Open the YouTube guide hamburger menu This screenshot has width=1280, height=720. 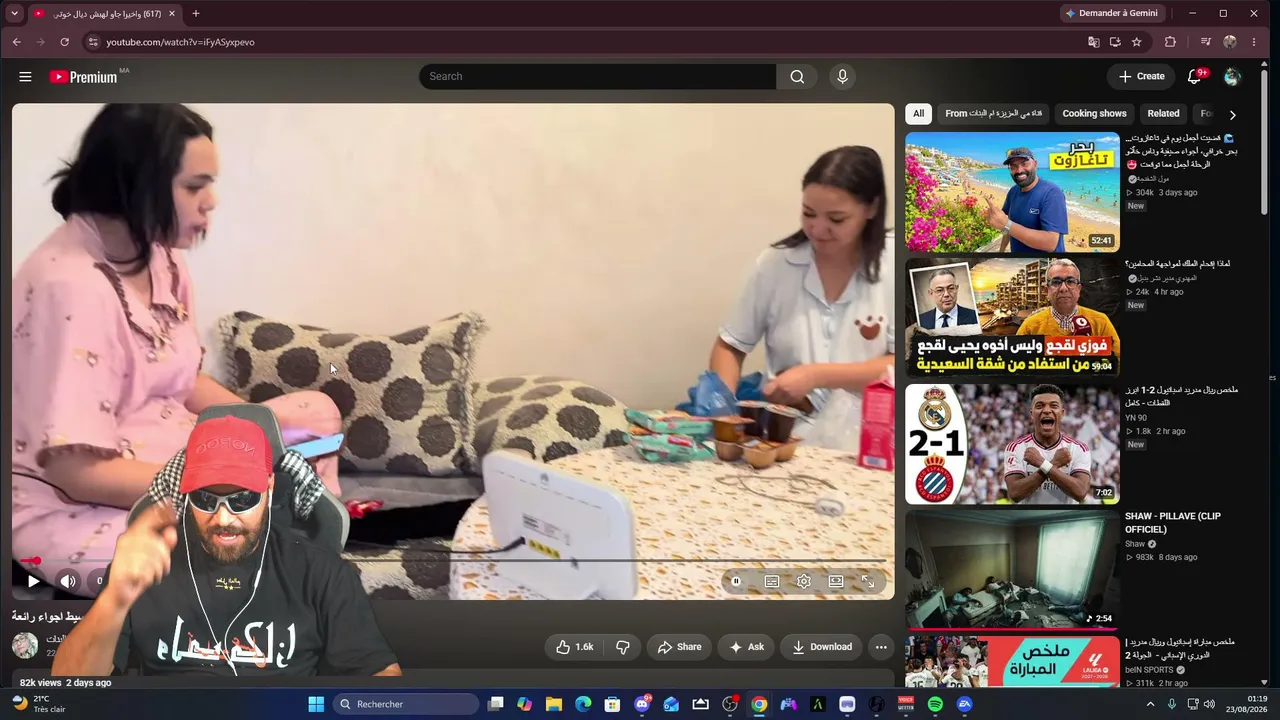pyautogui.click(x=25, y=77)
